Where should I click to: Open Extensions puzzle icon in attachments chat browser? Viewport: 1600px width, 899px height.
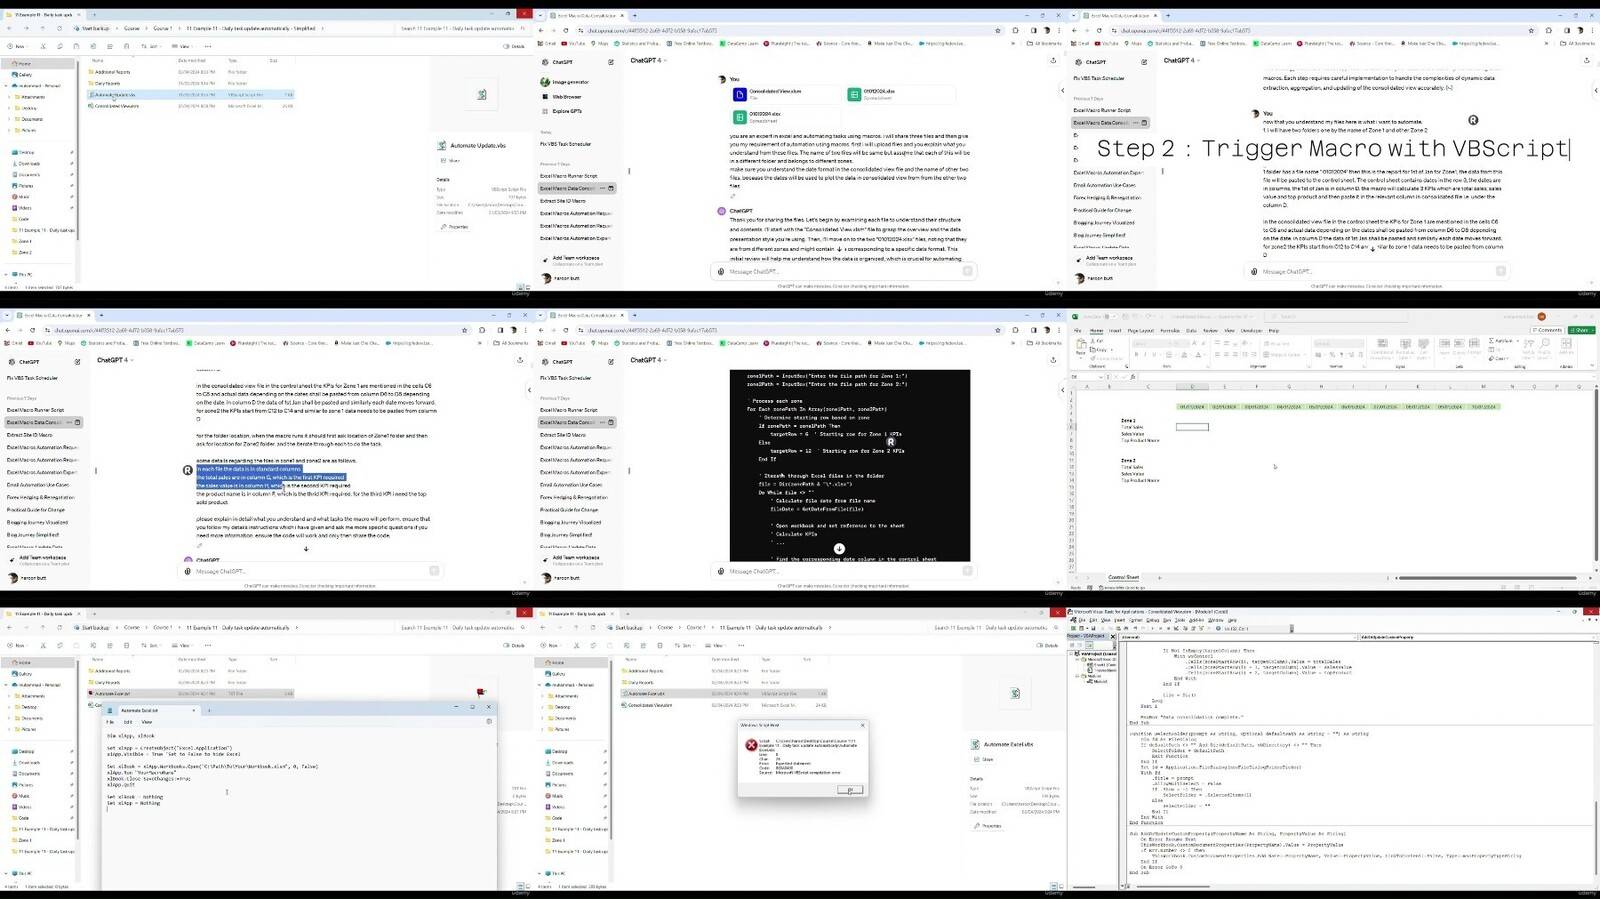click(x=1016, y=31)
